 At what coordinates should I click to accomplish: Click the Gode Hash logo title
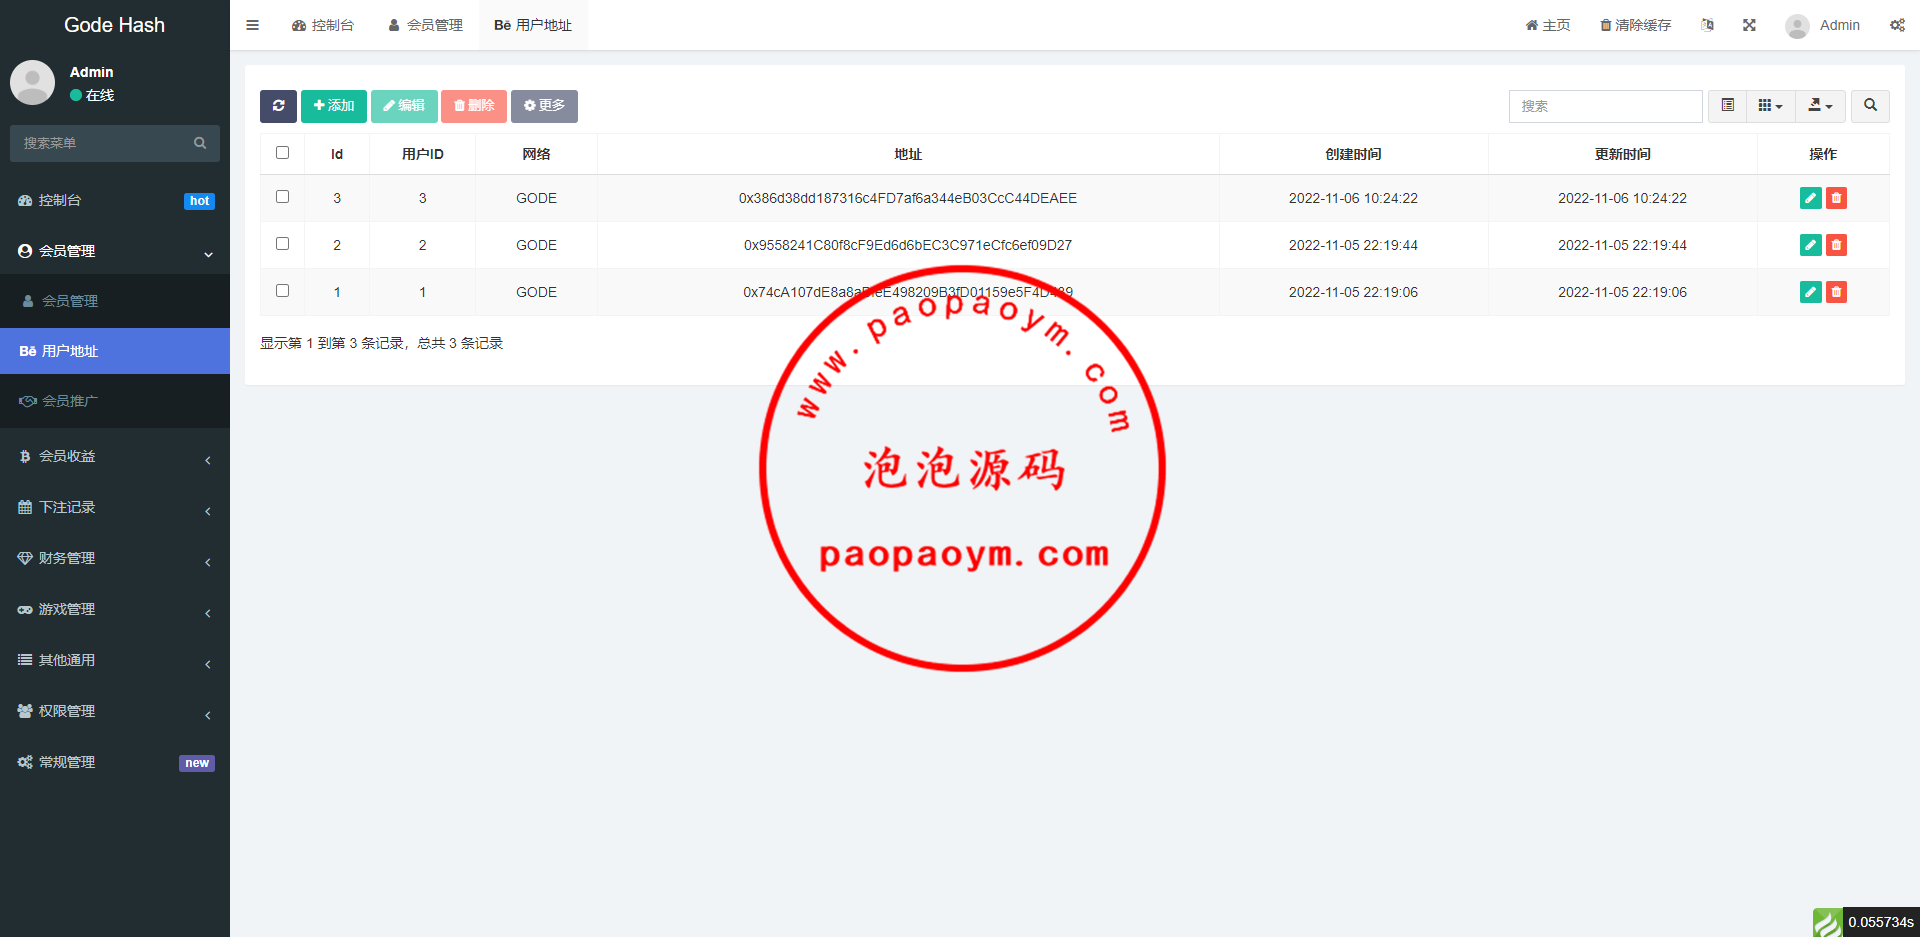(114, 25)
